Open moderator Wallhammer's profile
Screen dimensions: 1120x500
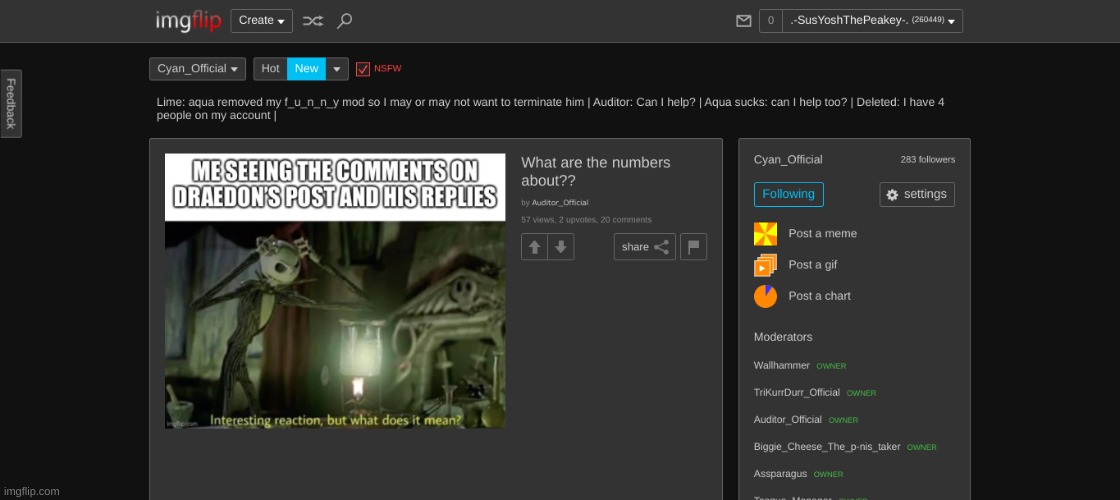click(781, 366)
